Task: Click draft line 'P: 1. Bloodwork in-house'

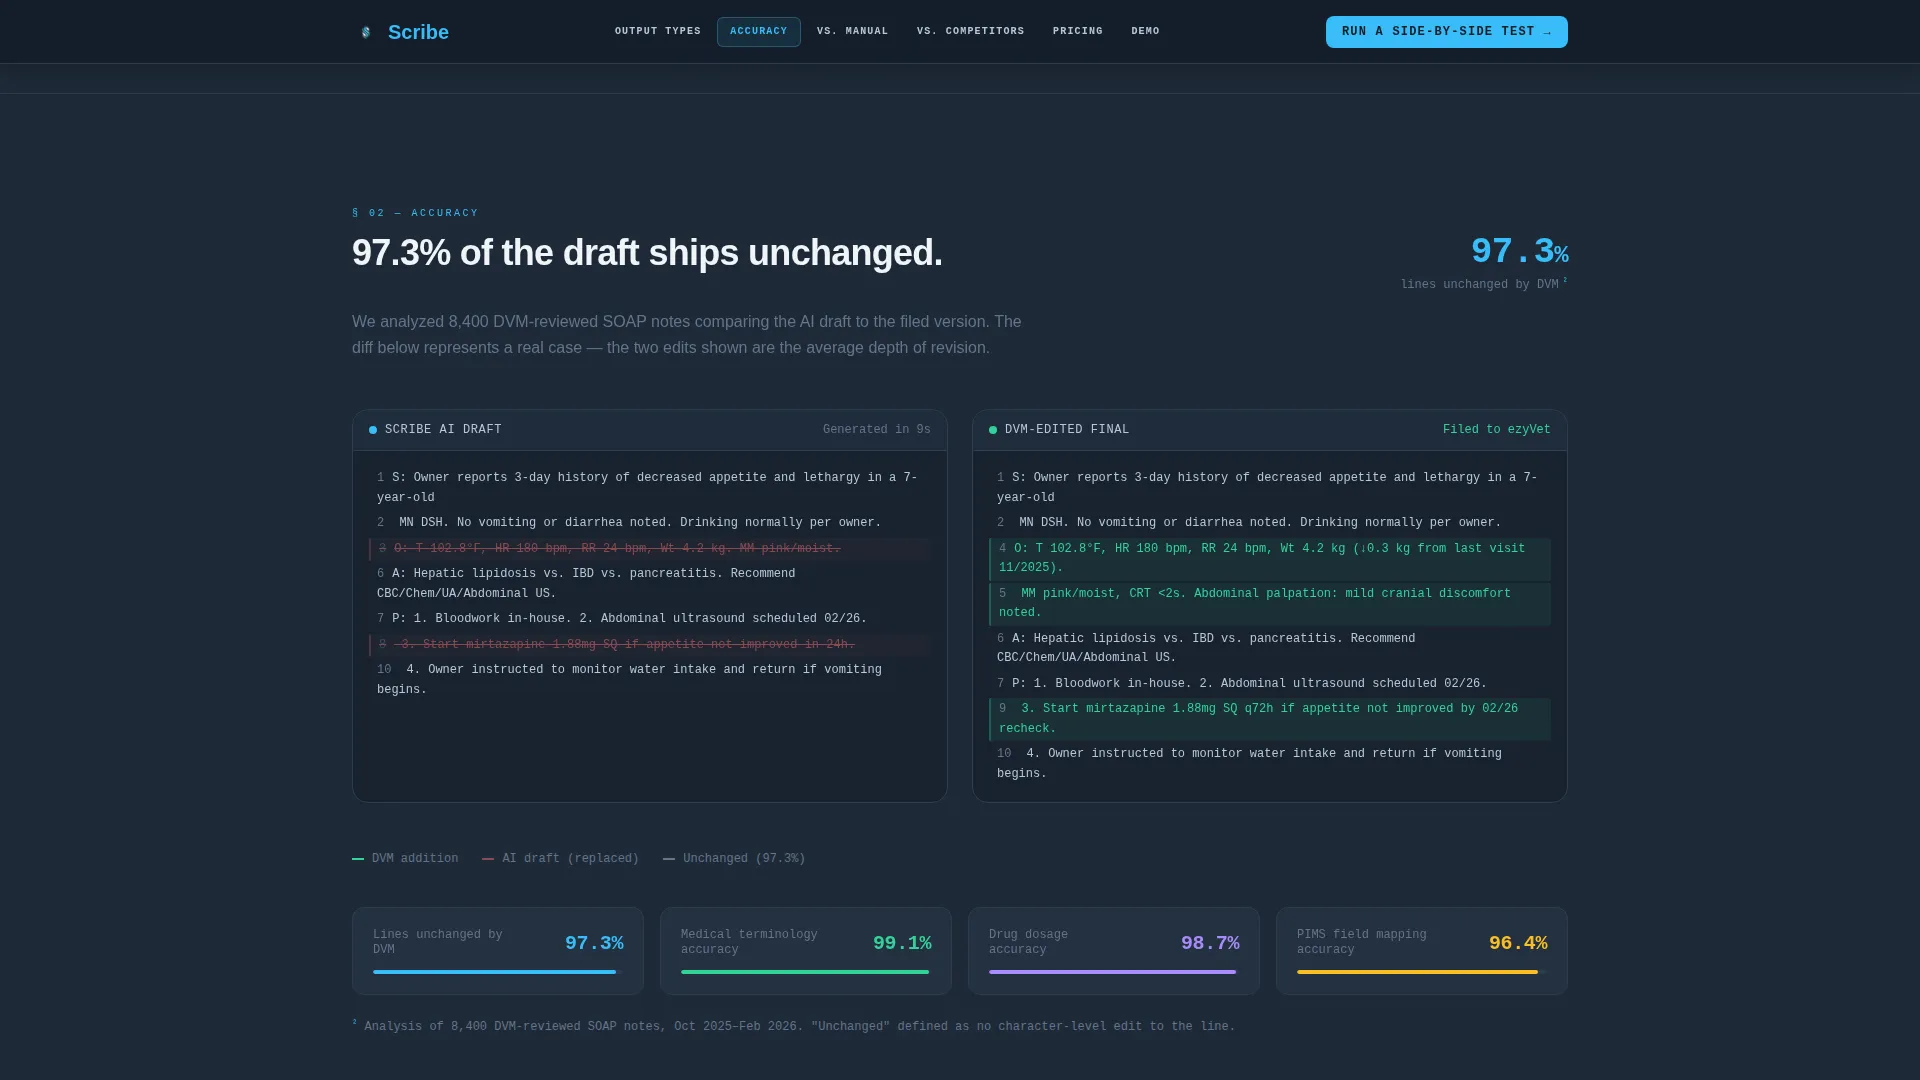Action: tap(650, 619)
